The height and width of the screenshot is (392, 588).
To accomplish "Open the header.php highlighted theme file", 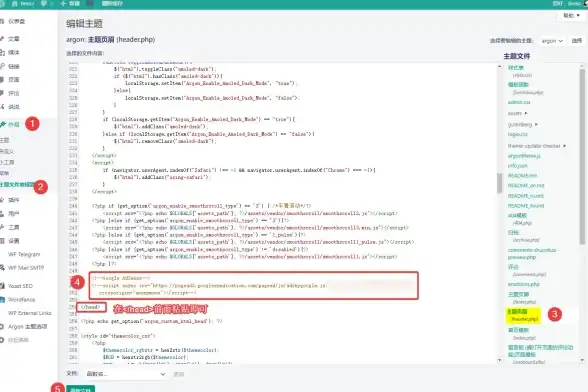I will click(523, 315).
